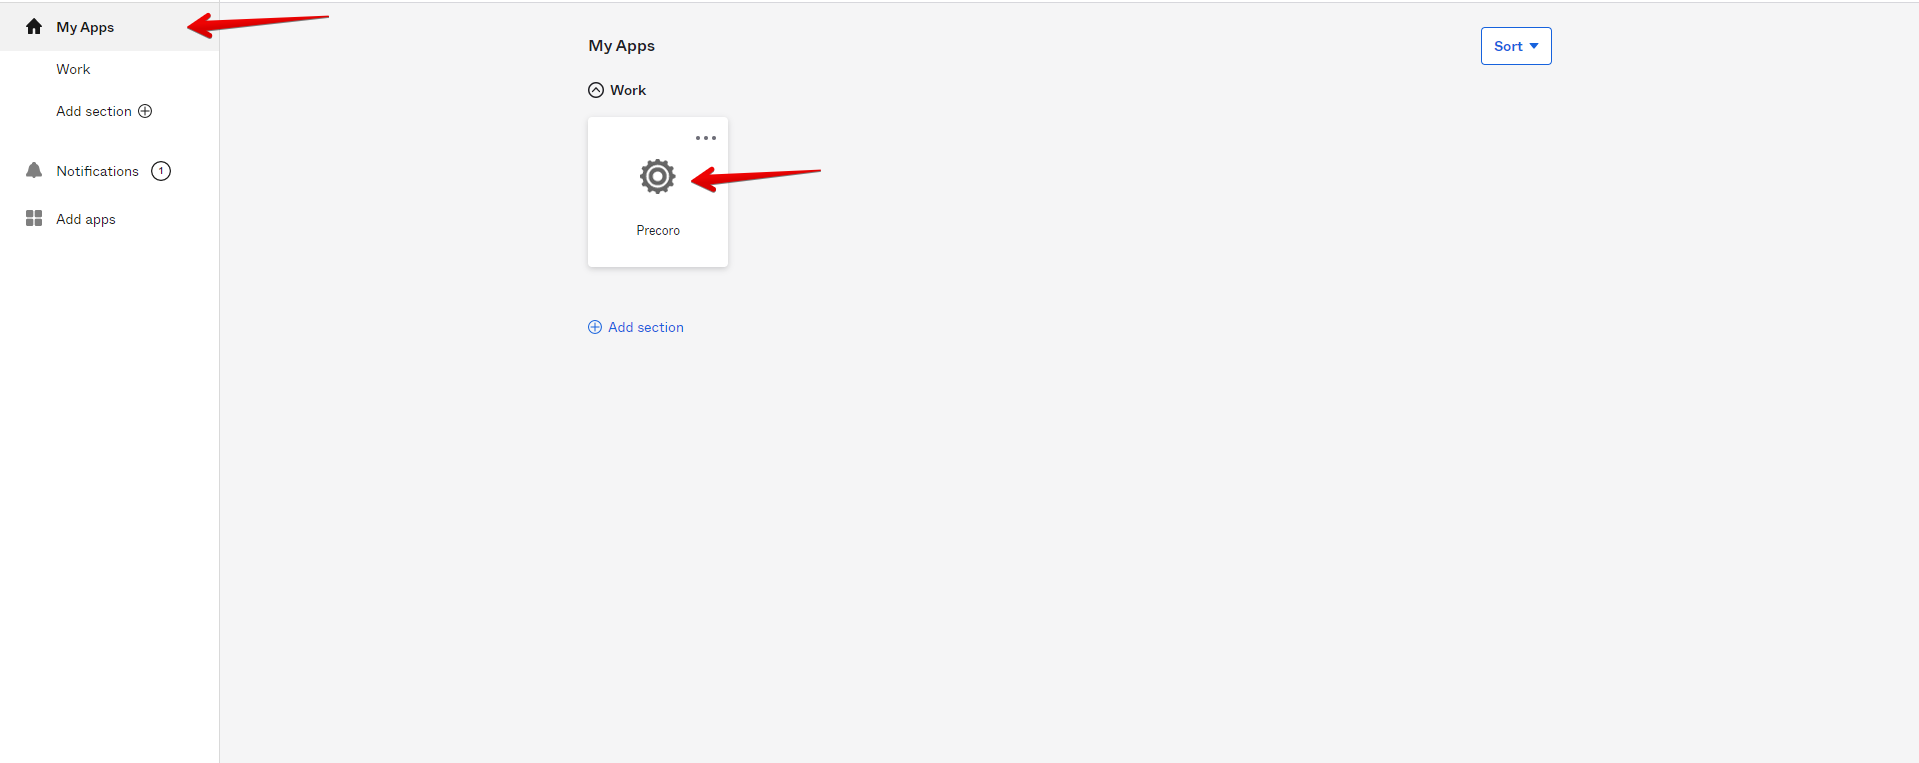Screen dimensions: 1919x763
Task: Click the plus circle icon of main Add section
Action: (x=595, y=327)
